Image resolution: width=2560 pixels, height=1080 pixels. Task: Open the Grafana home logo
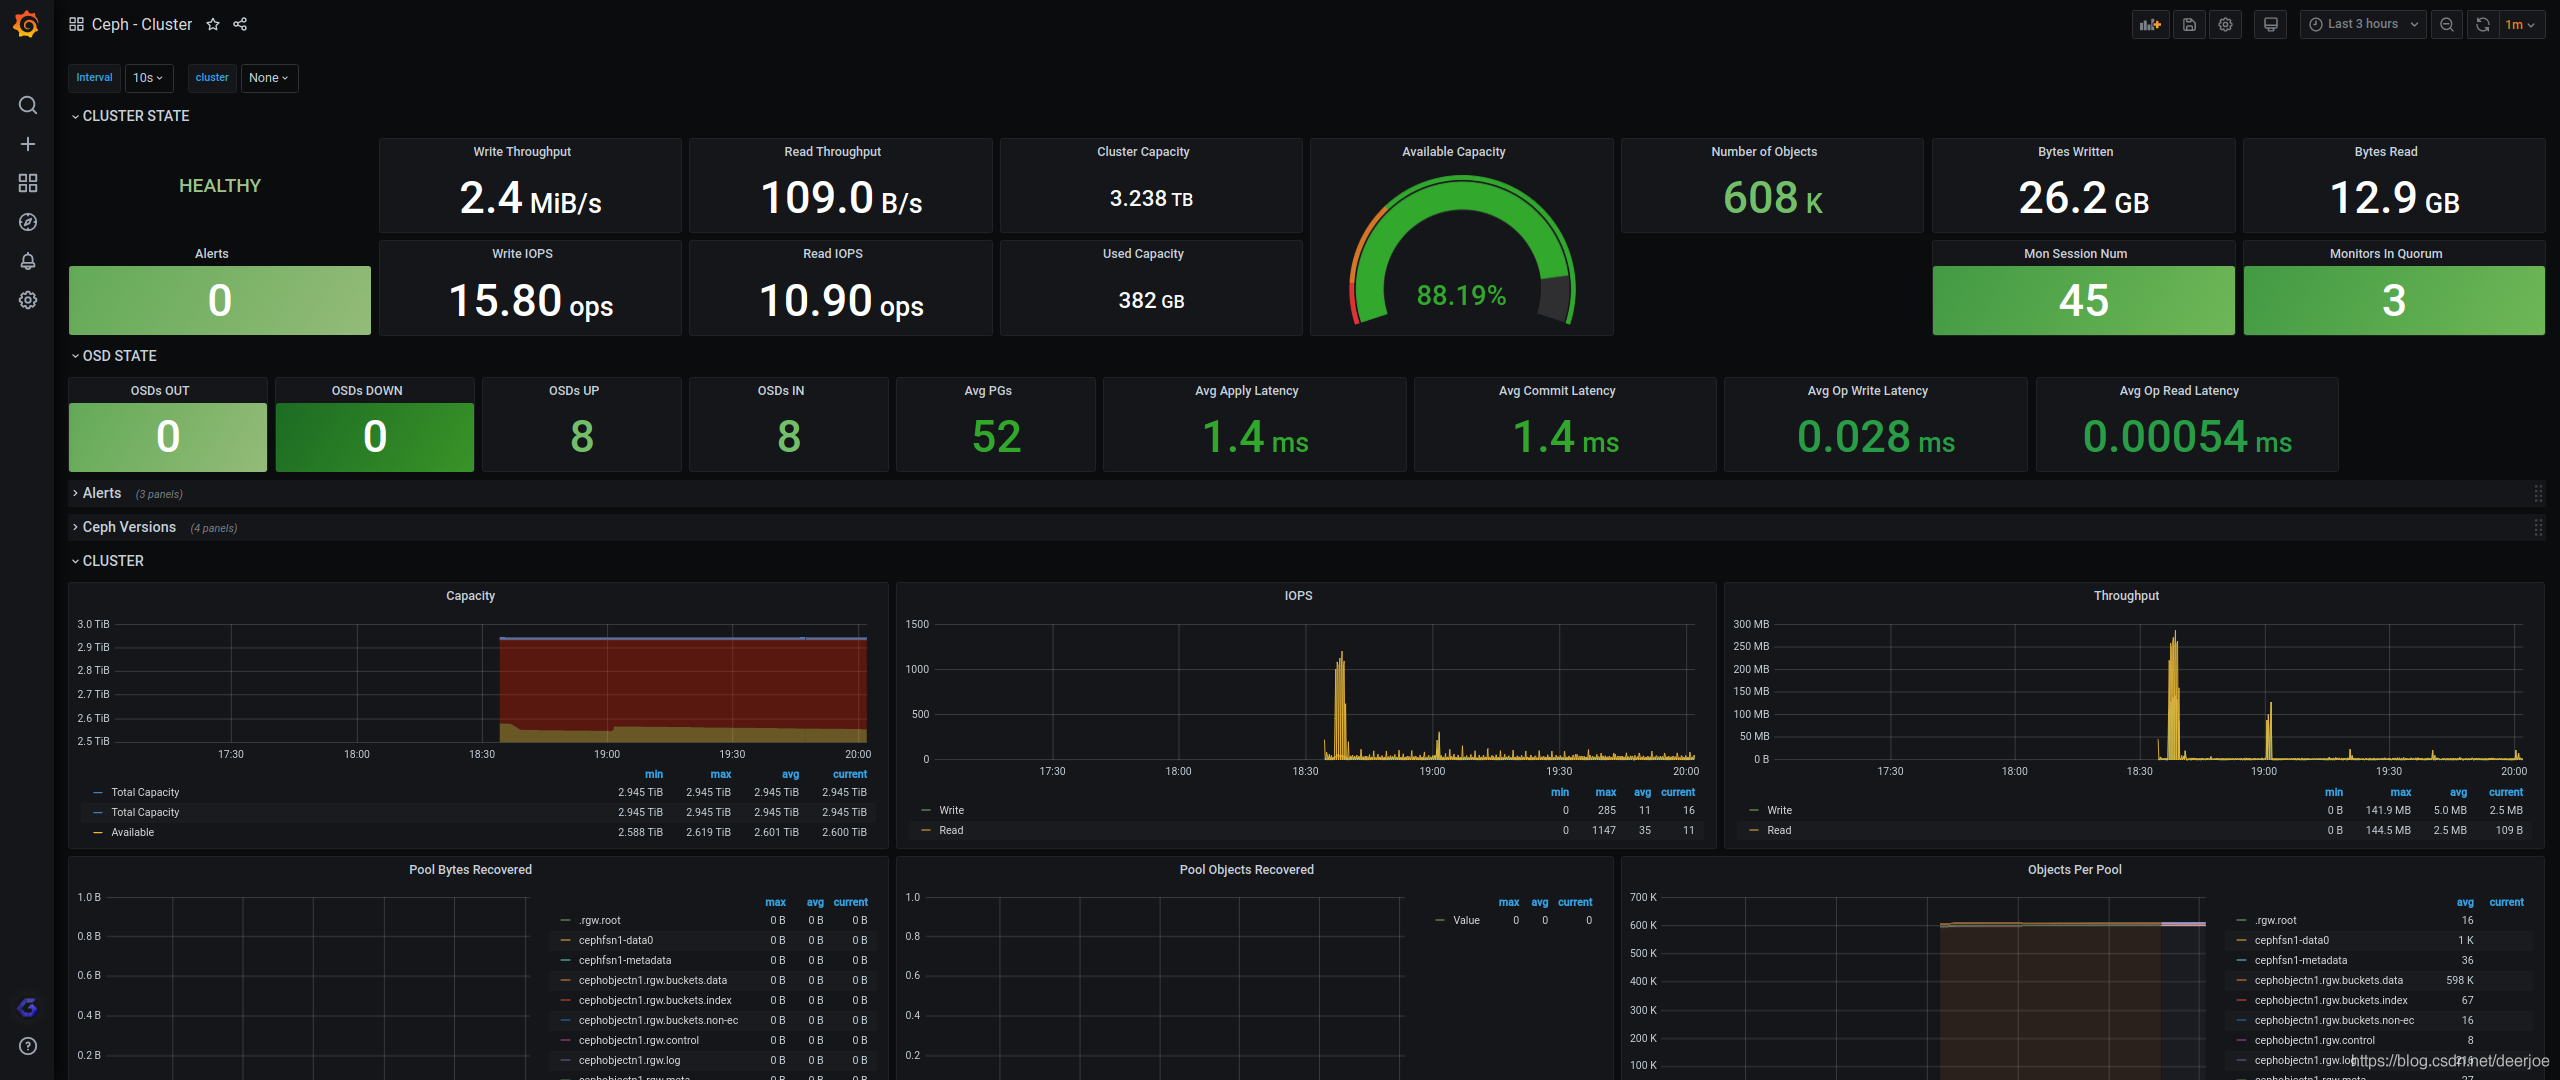[27, 24]
